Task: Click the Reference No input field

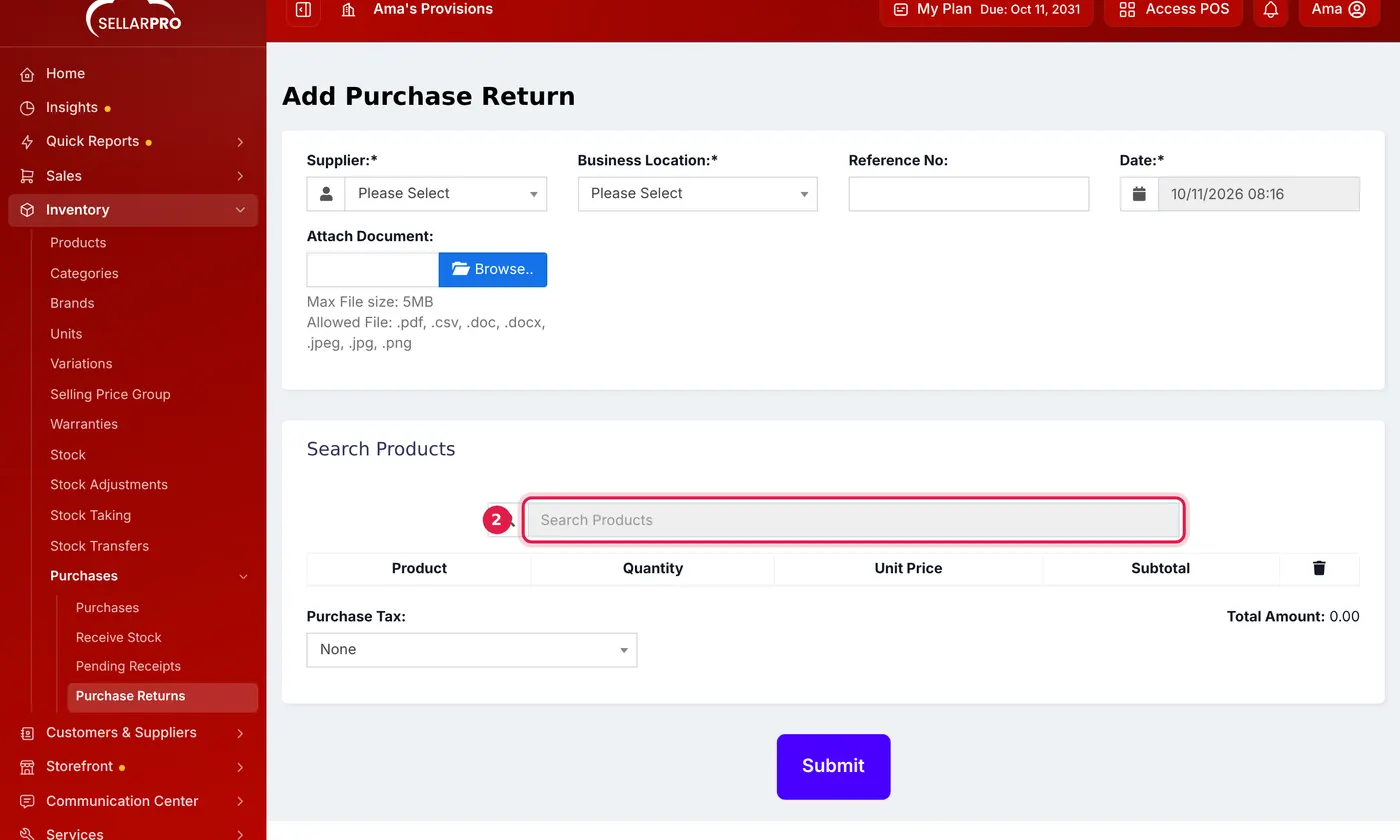Action: point(968,194)
